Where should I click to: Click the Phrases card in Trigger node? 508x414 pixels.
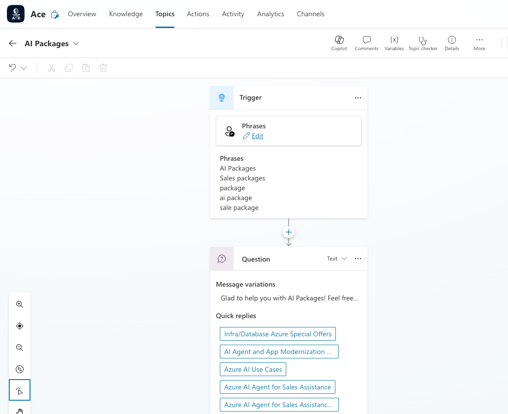click(289, 131)
